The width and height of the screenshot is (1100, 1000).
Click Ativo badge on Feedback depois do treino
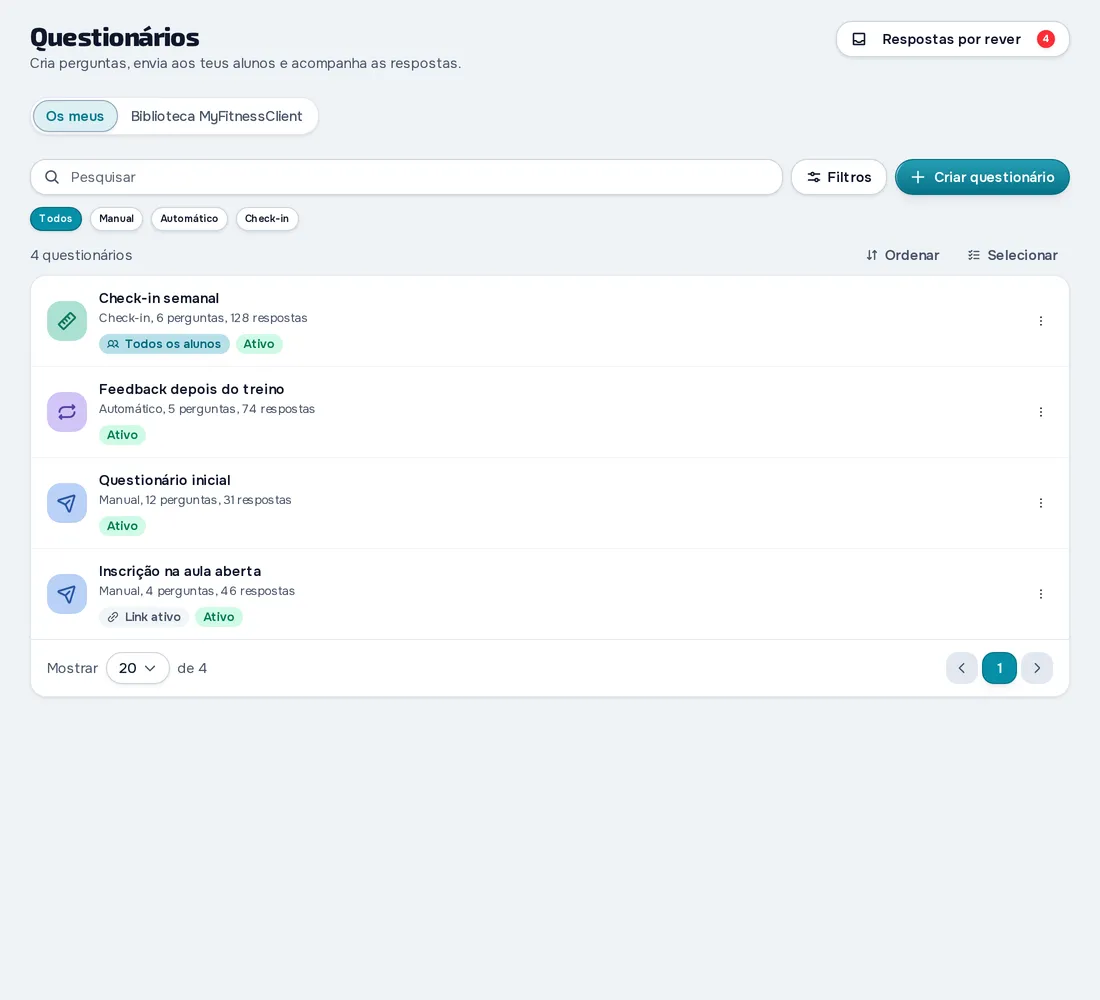122,435
